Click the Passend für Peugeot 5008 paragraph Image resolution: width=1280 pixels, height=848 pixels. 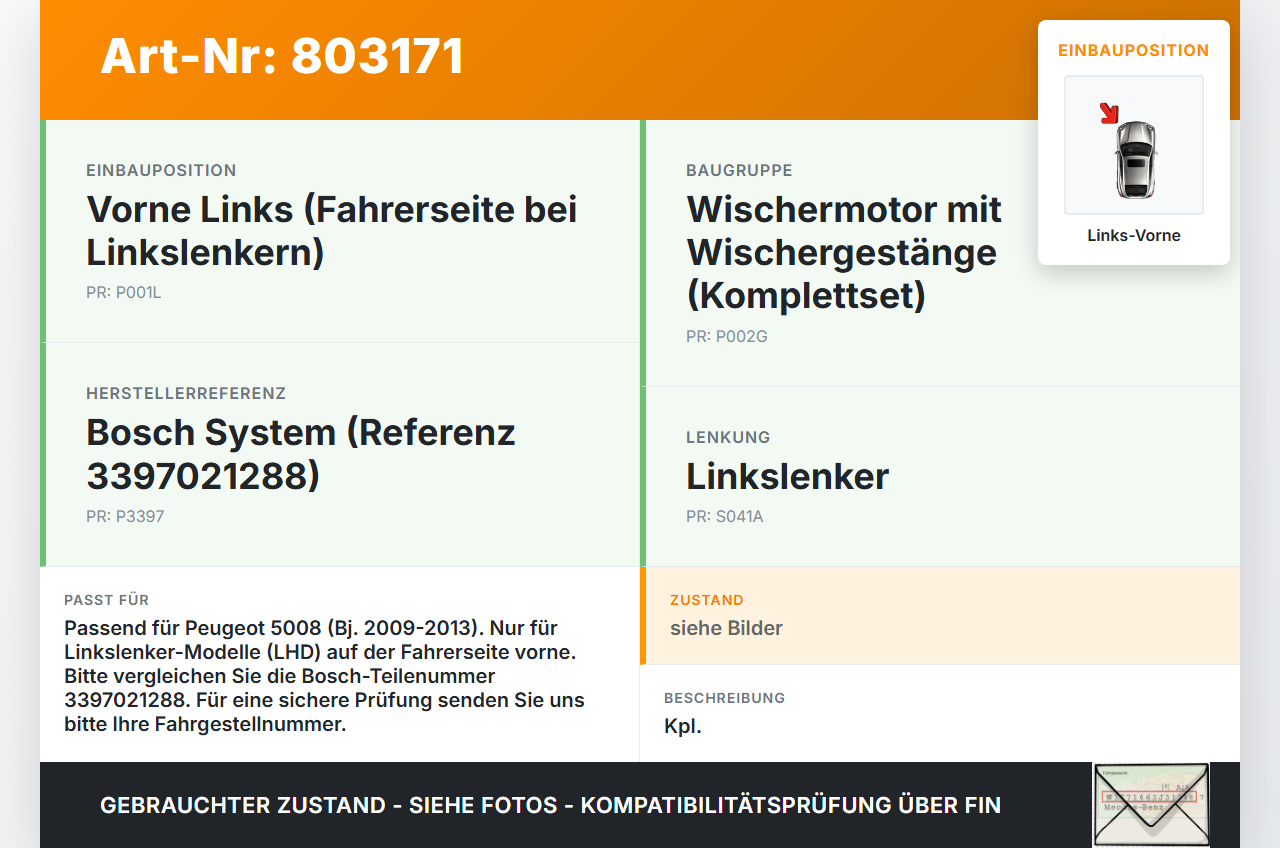[x=324, y=676]
